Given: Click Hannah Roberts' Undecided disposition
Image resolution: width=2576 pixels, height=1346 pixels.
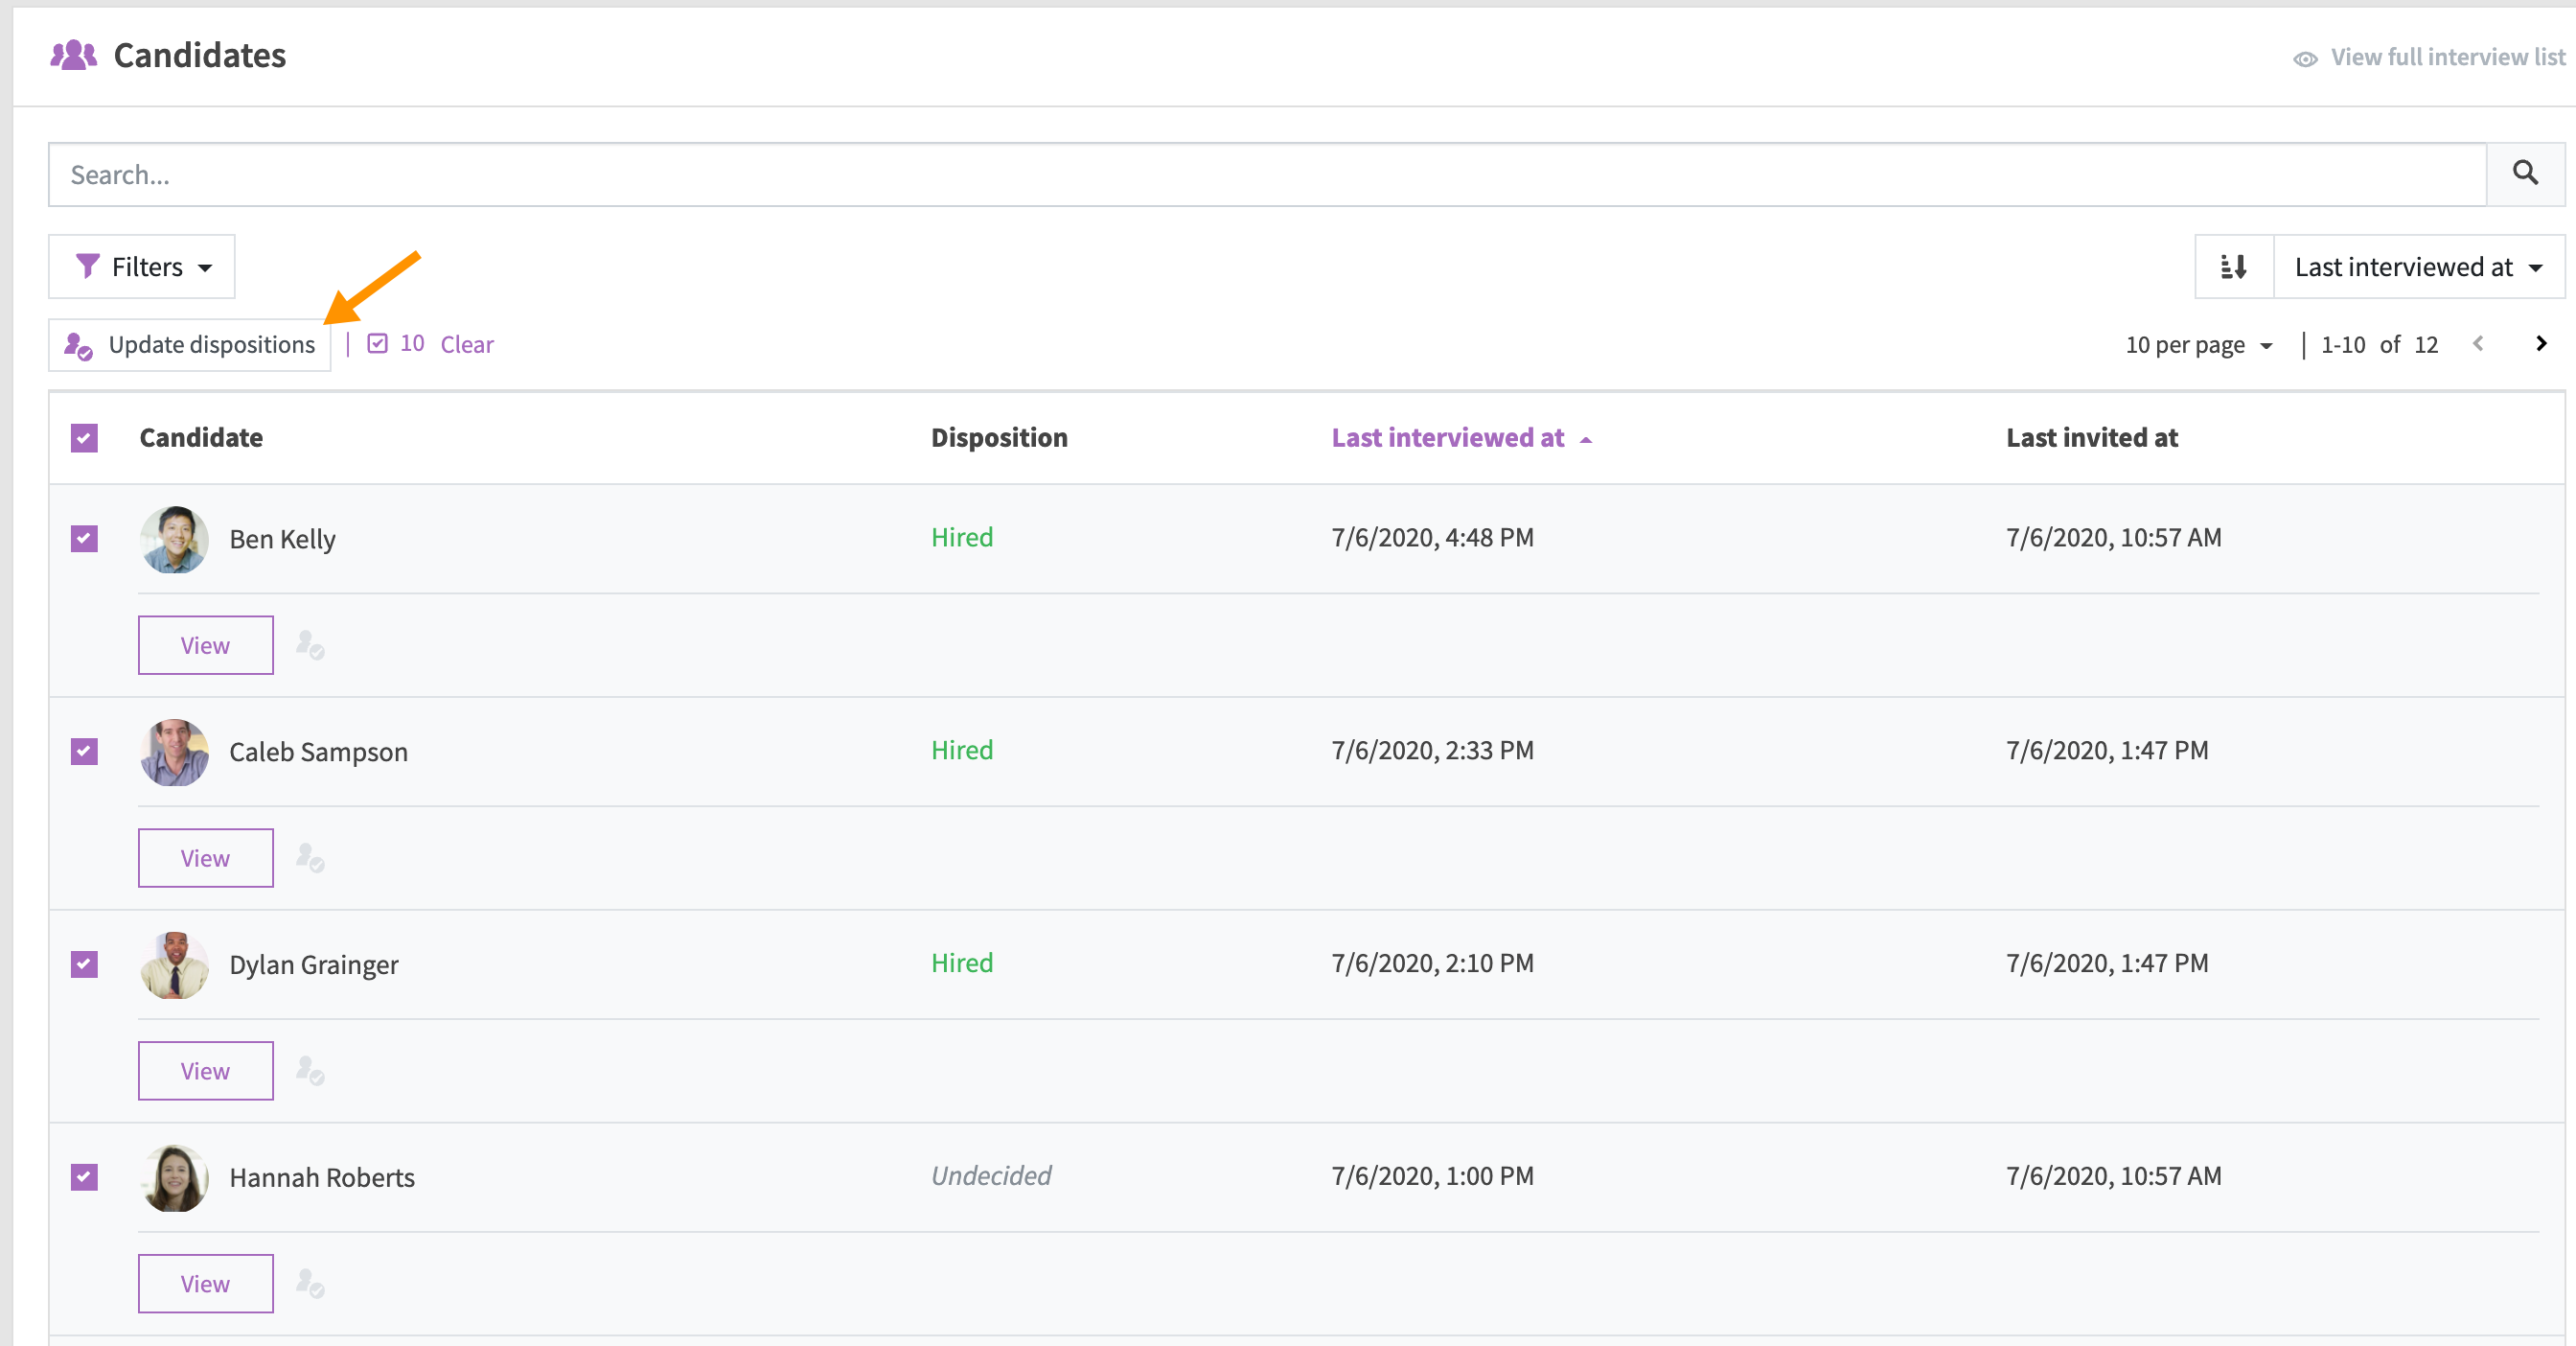Looking at the screenshot, I should coord(991,1176).
